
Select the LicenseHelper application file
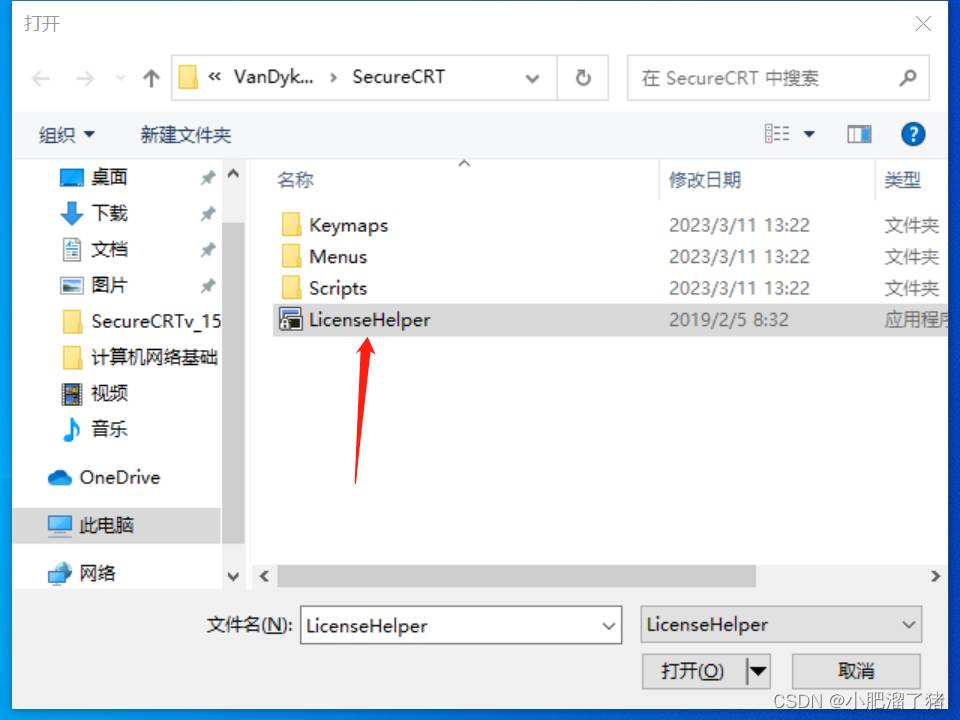[609, 320]
